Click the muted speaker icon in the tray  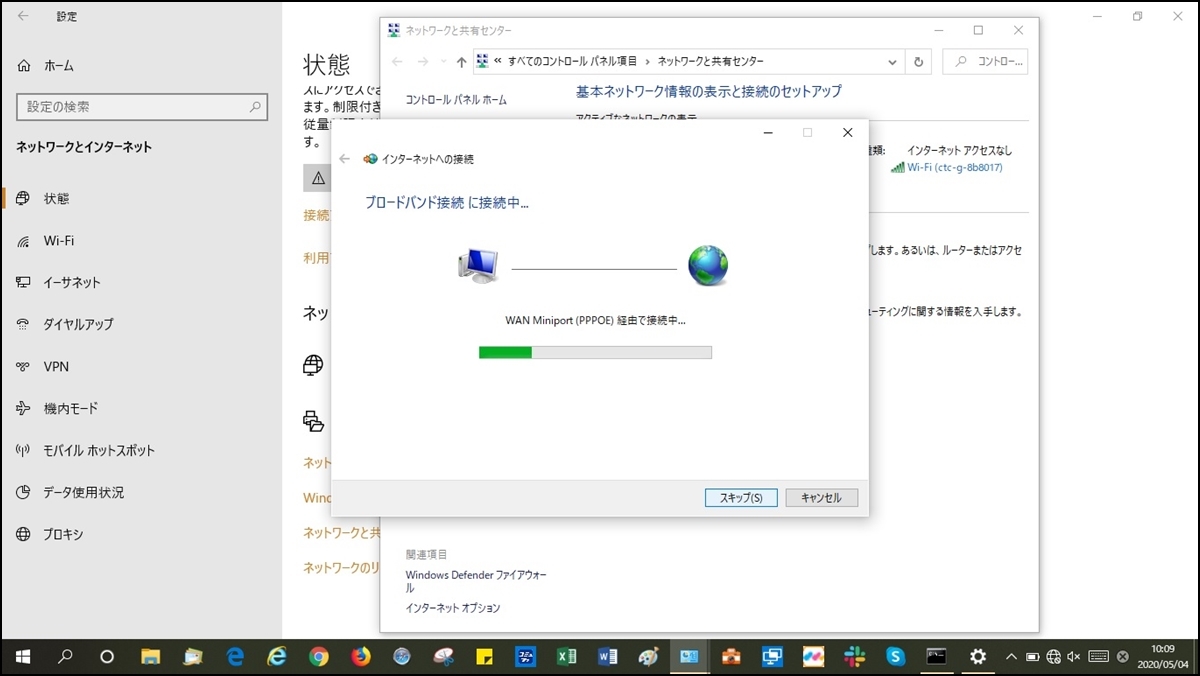(1072, 657)
